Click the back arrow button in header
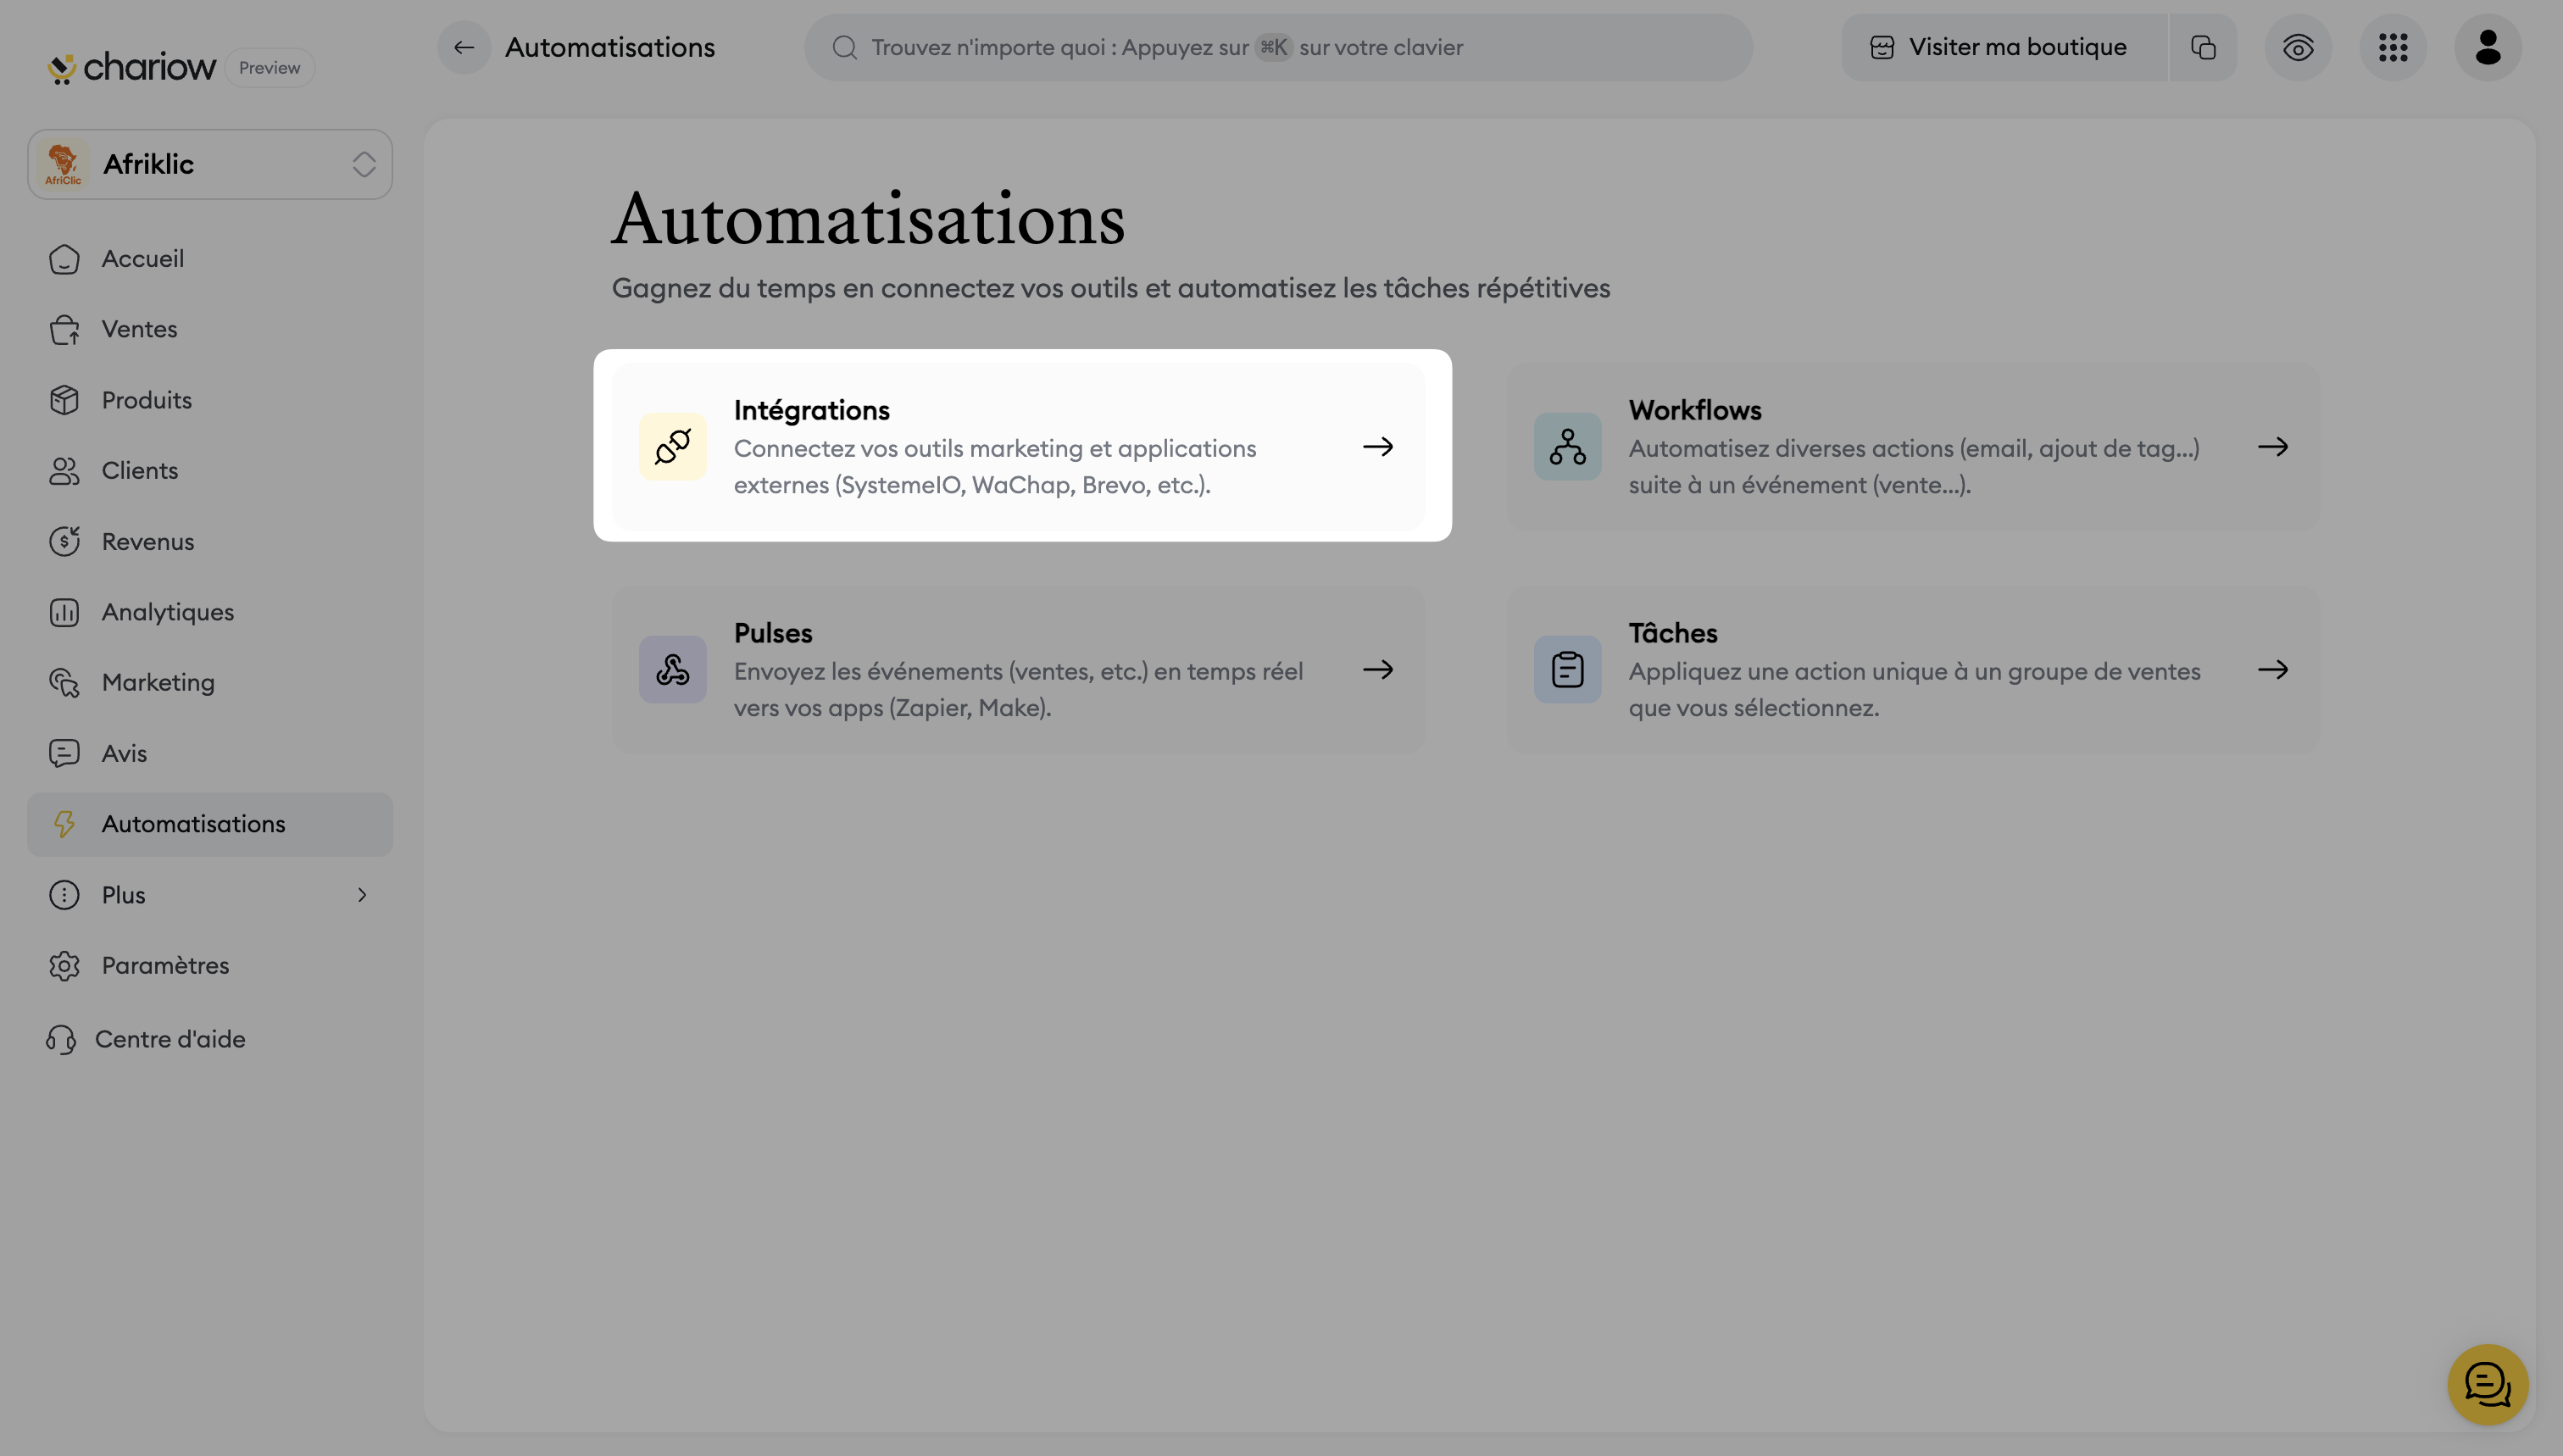The height and width of the screenshot is (1456, 2563). [464, 47]
